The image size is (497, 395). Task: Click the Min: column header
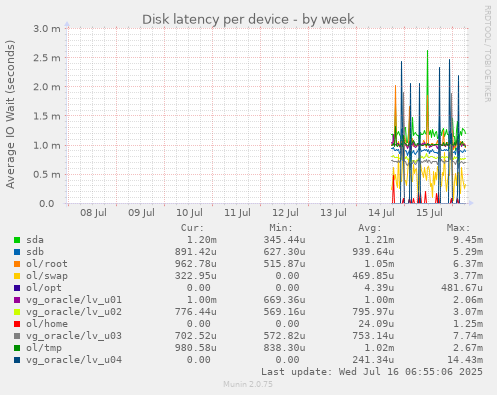281,228
